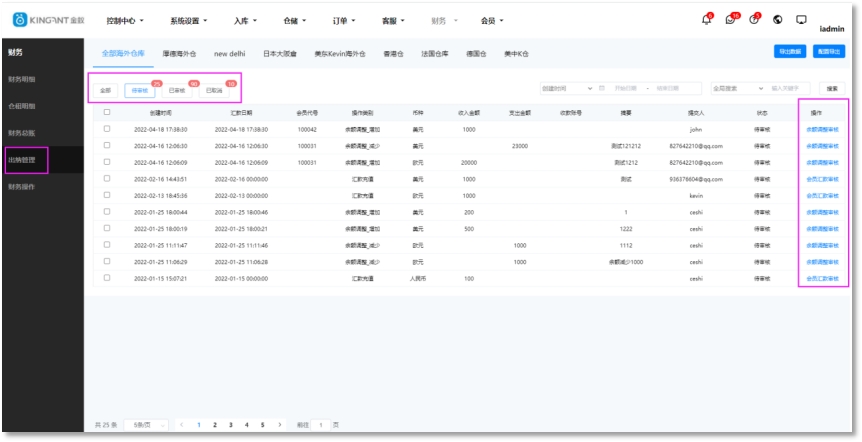Viewport: 862px width, 442px height.
Task: Click the 搜索 search button
Action: (x=829, y=89)
